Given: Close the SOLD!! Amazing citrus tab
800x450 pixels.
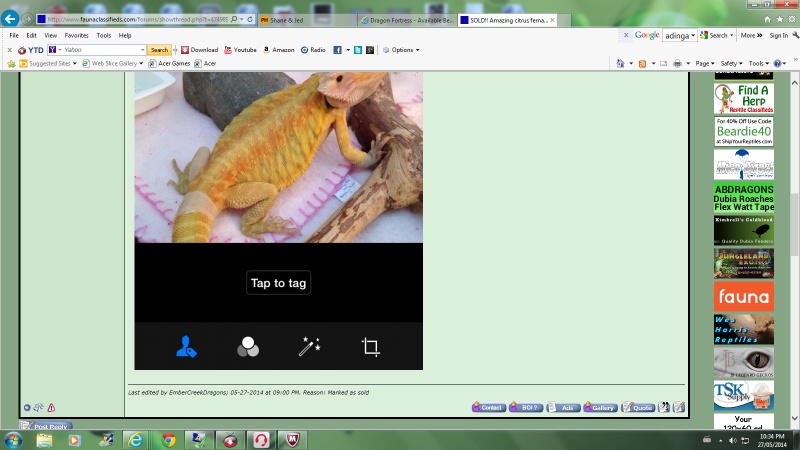Looking at the screenshot, I should (552, 20).
